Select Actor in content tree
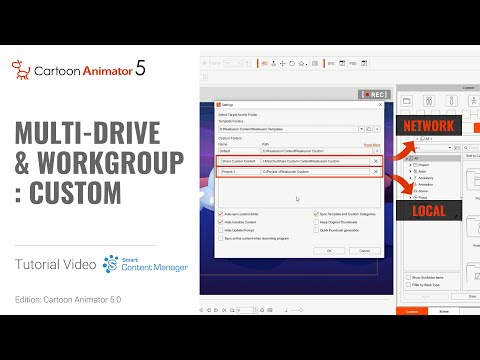 click(422, 171)
